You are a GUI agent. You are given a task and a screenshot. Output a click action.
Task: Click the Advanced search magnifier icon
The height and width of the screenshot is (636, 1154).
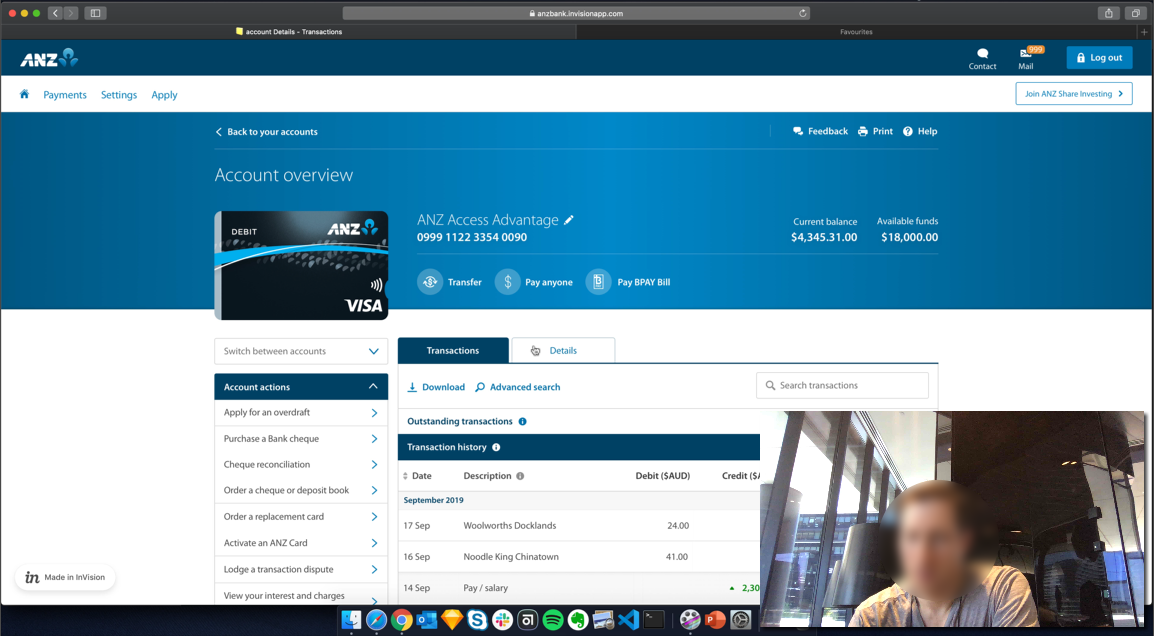click(480, 386)
